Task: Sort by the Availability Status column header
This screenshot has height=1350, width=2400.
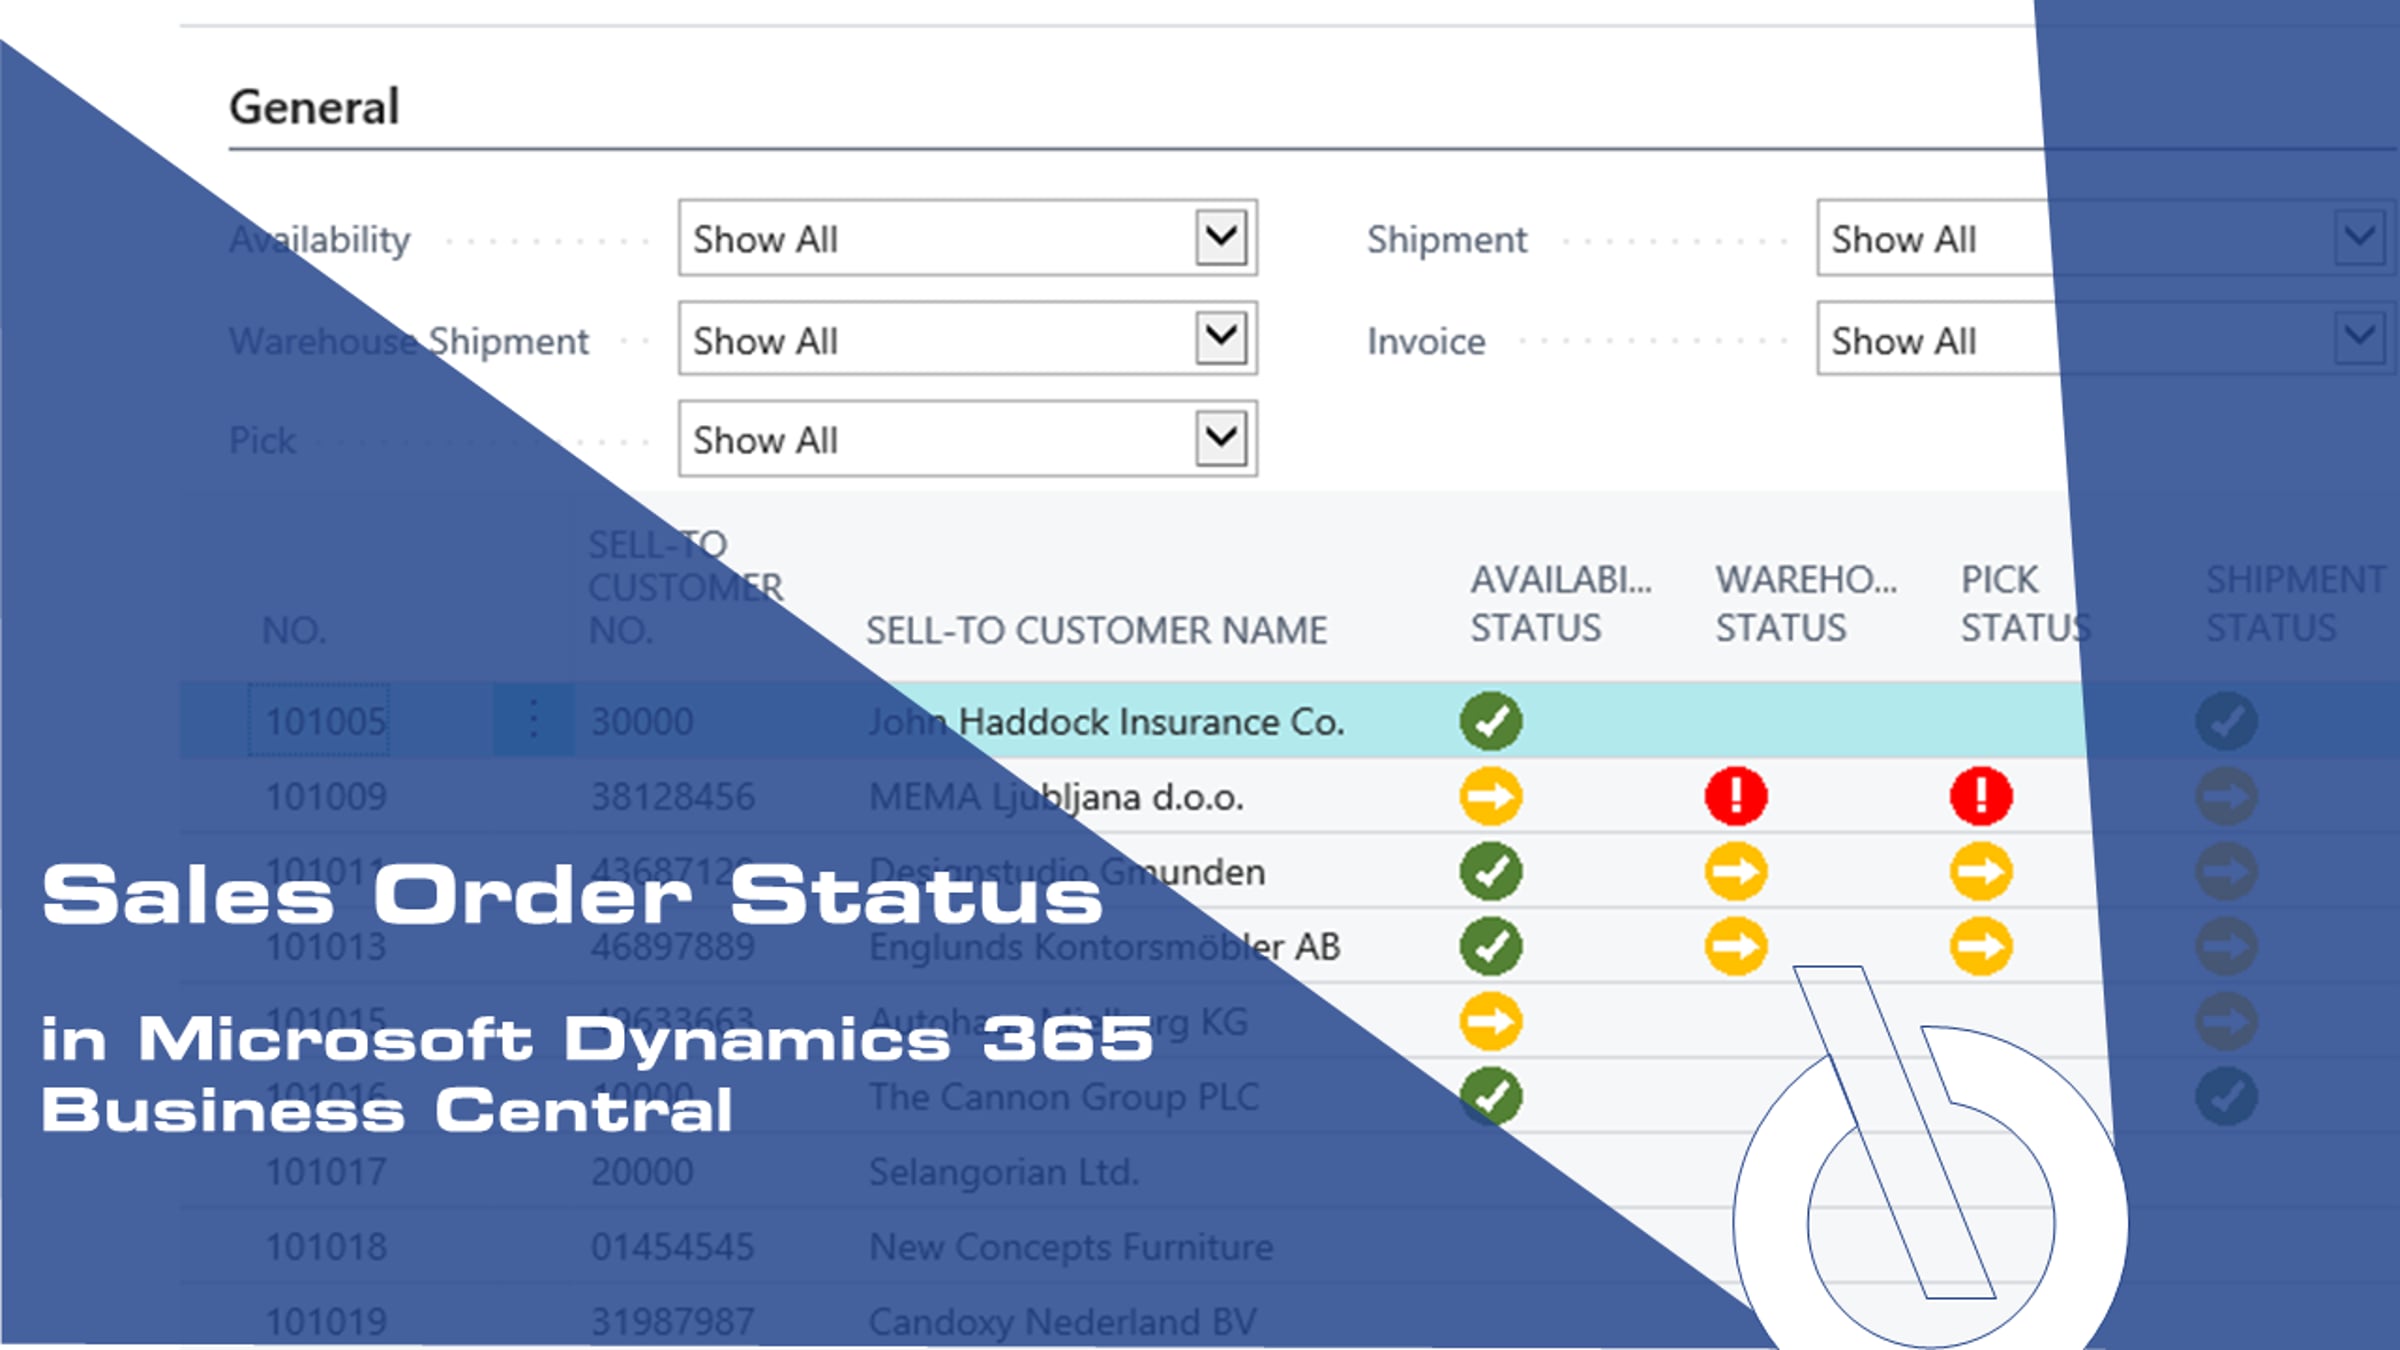Action: 1560,604
